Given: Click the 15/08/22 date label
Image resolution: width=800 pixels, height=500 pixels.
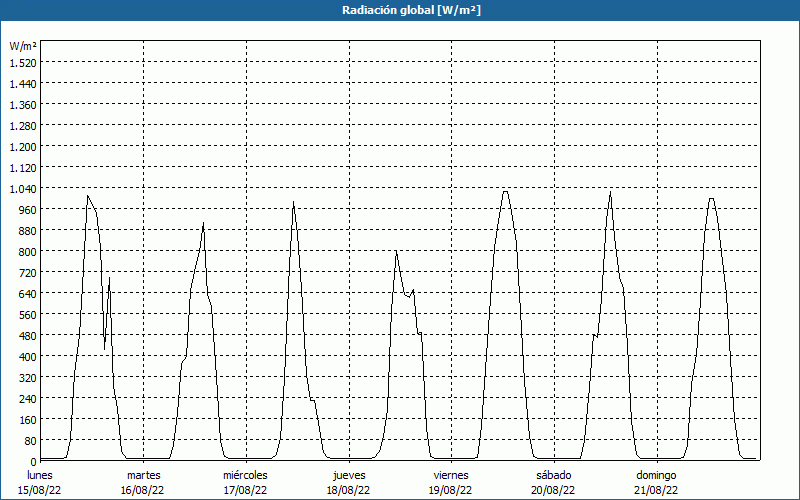Looking at the screenshot, I should (x=40, y=490).
